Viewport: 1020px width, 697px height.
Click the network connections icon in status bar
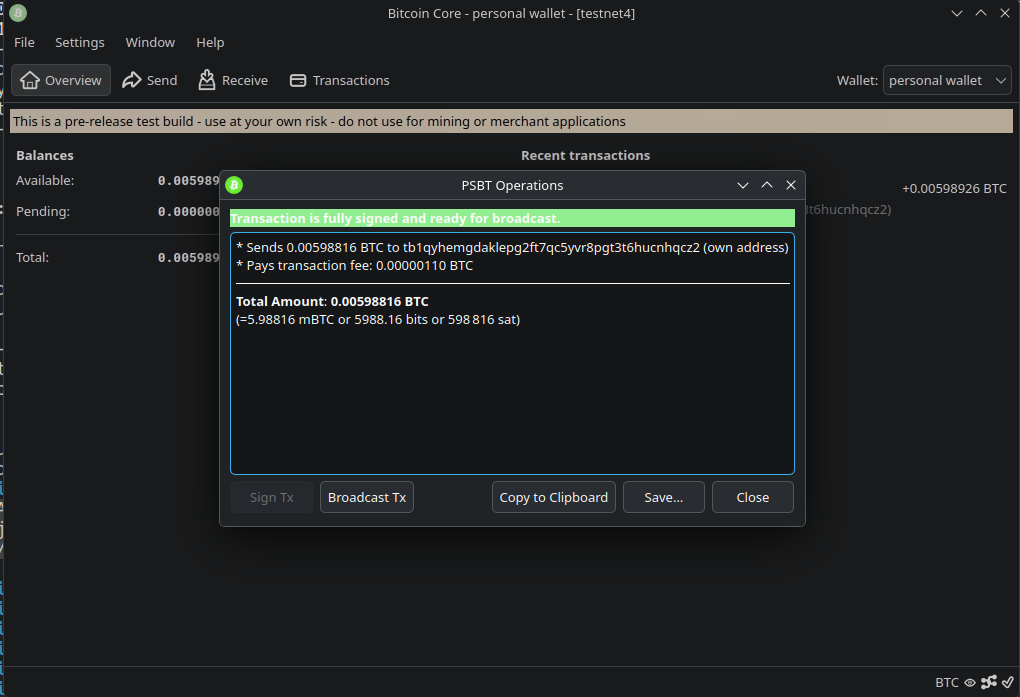tap(989, 682)
